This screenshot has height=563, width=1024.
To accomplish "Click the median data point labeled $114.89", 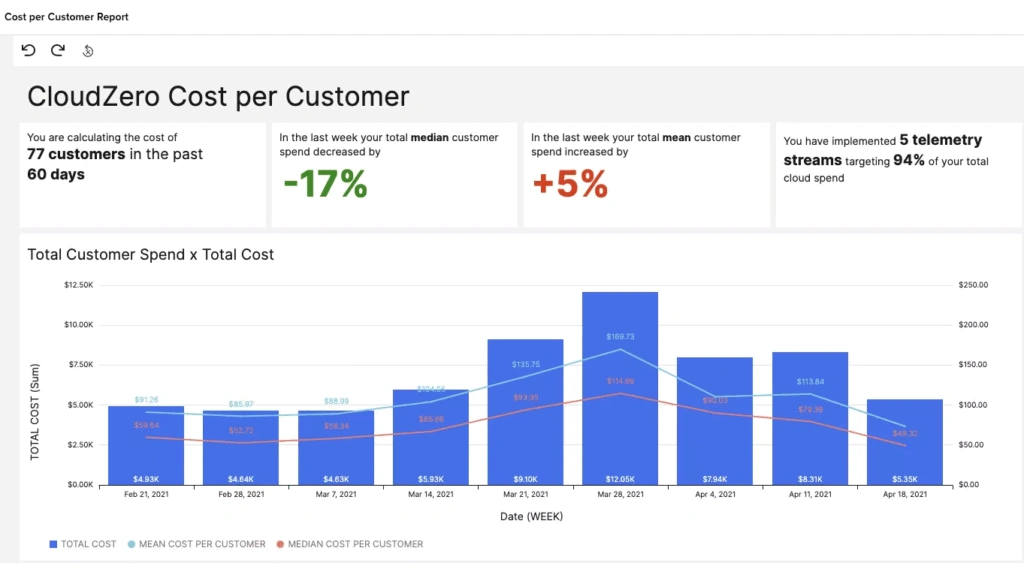I will 620,393.
